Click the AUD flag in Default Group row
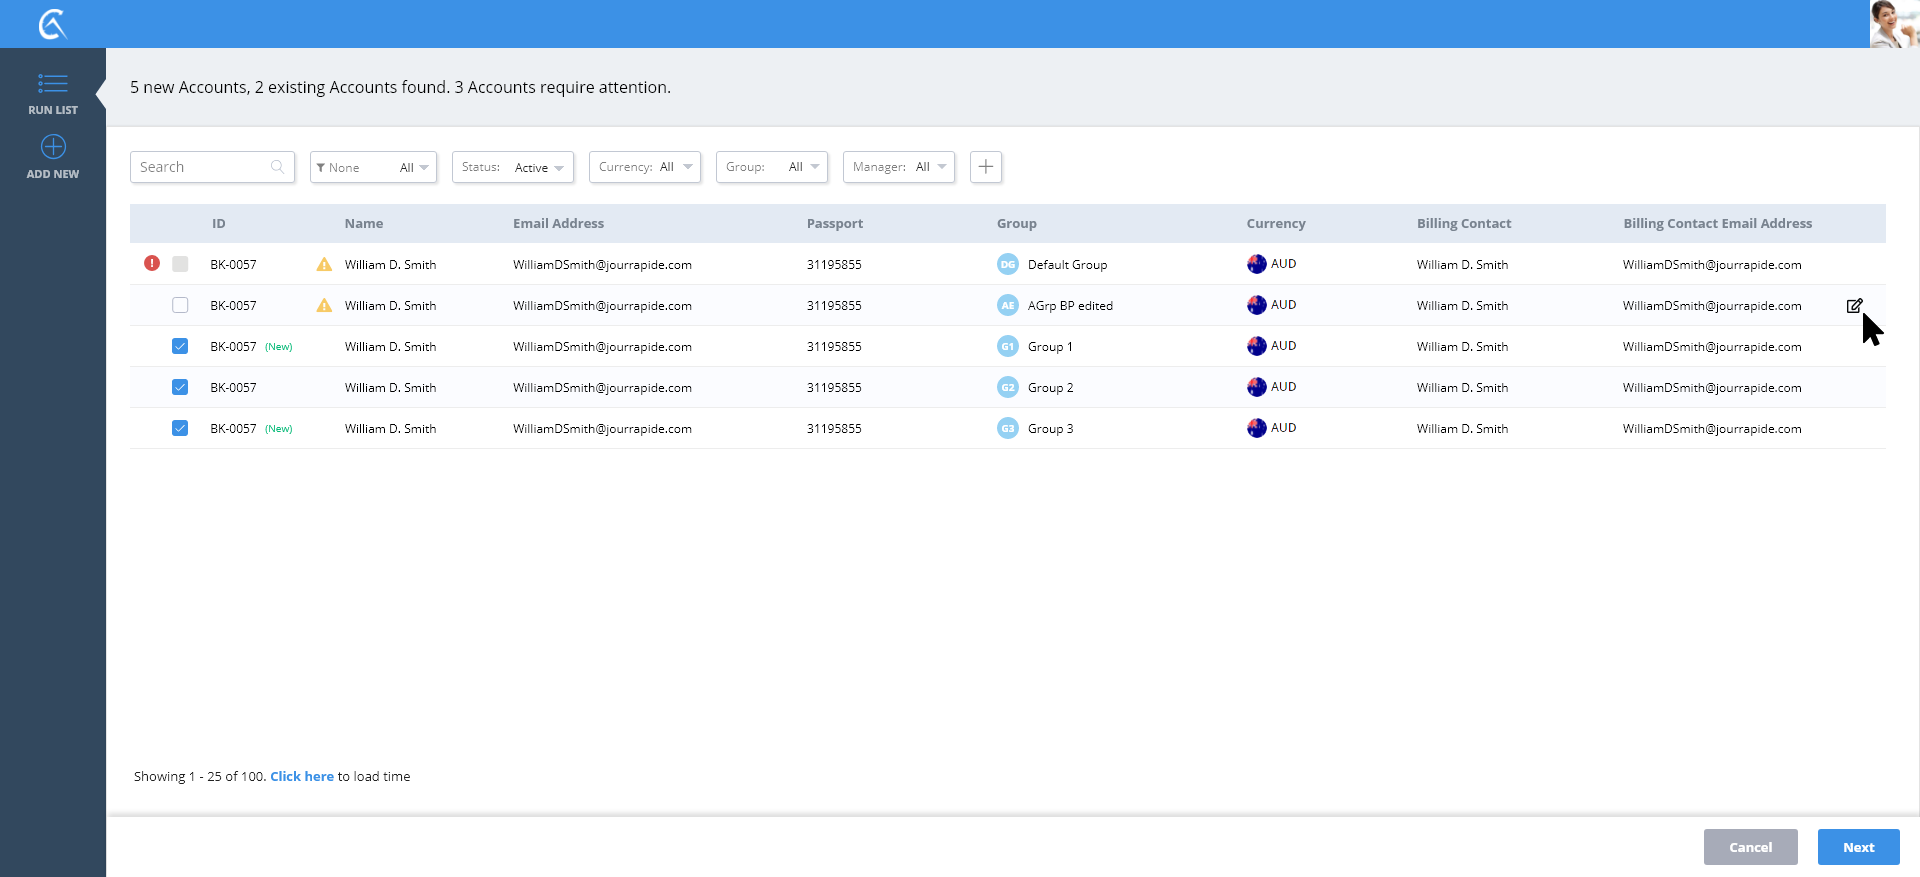1920x877 pixels. [1257, 264]
